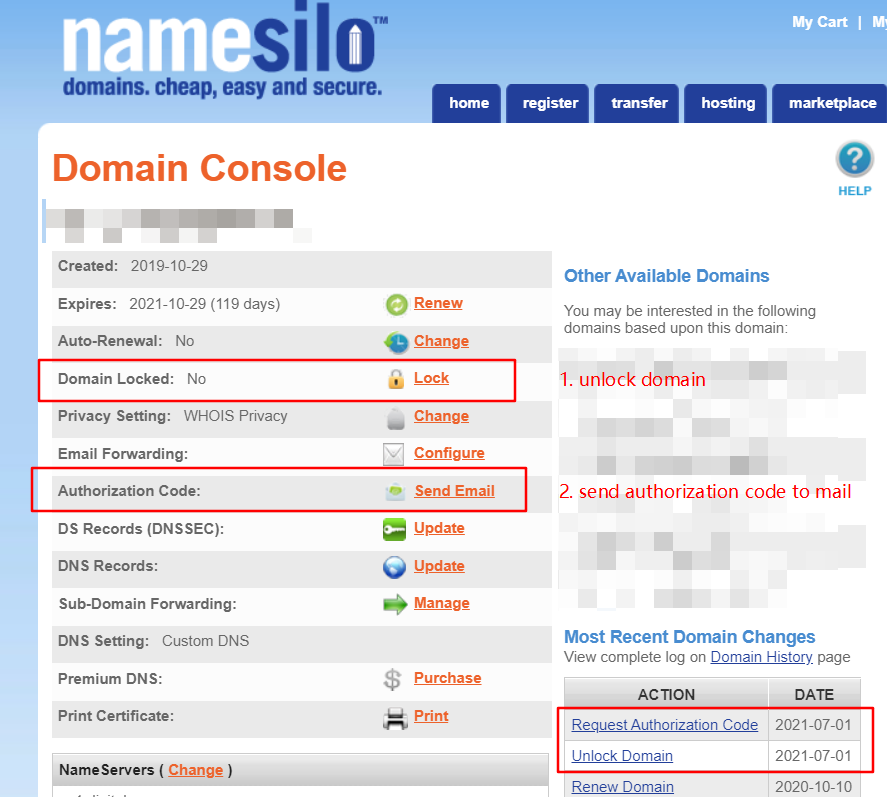
Task: Click the Premium DNS dollar icon
Action: click(x=394, y=679)
